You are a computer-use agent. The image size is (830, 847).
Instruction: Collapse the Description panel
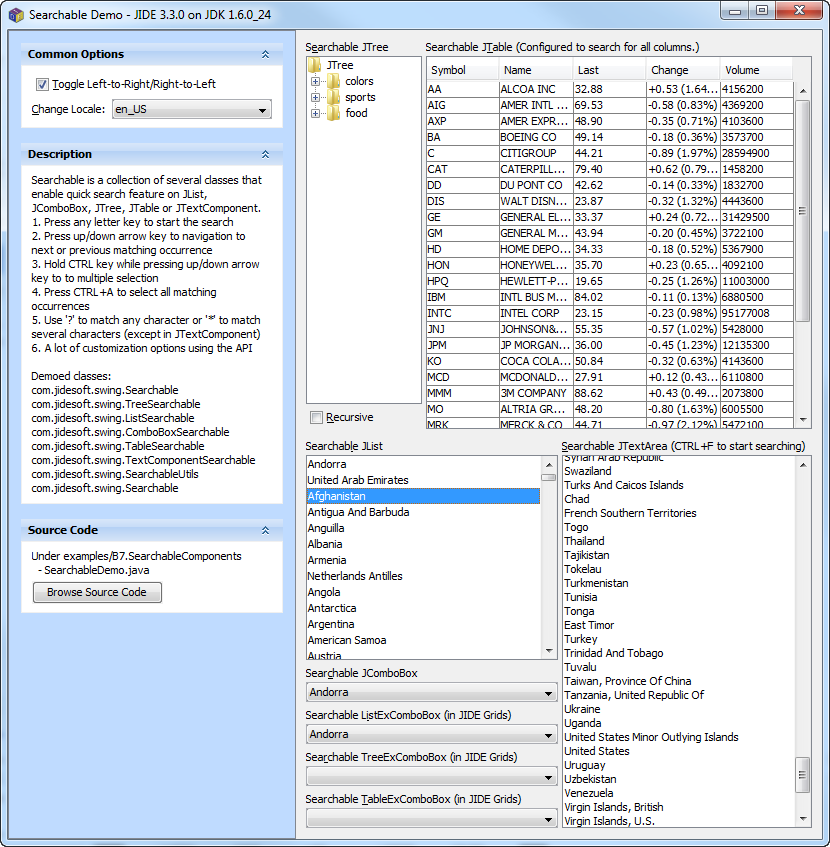265,154
